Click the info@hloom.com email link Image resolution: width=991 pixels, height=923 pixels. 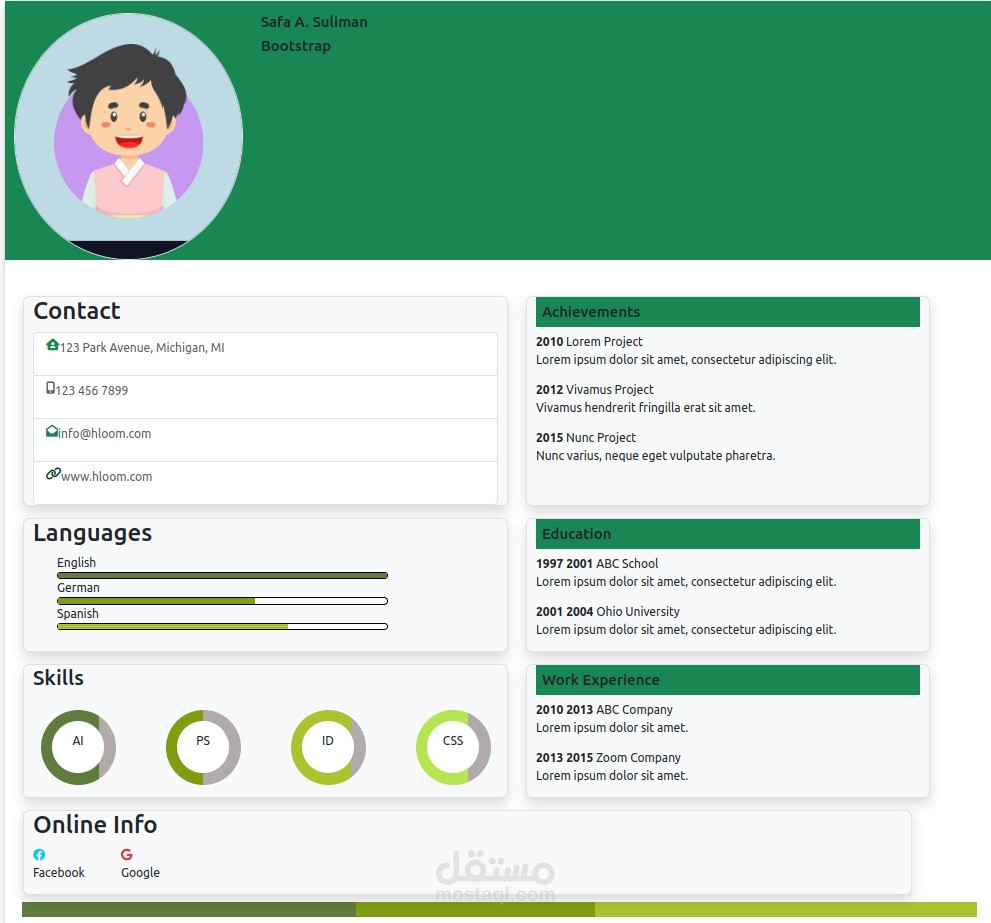coord(104,434)
